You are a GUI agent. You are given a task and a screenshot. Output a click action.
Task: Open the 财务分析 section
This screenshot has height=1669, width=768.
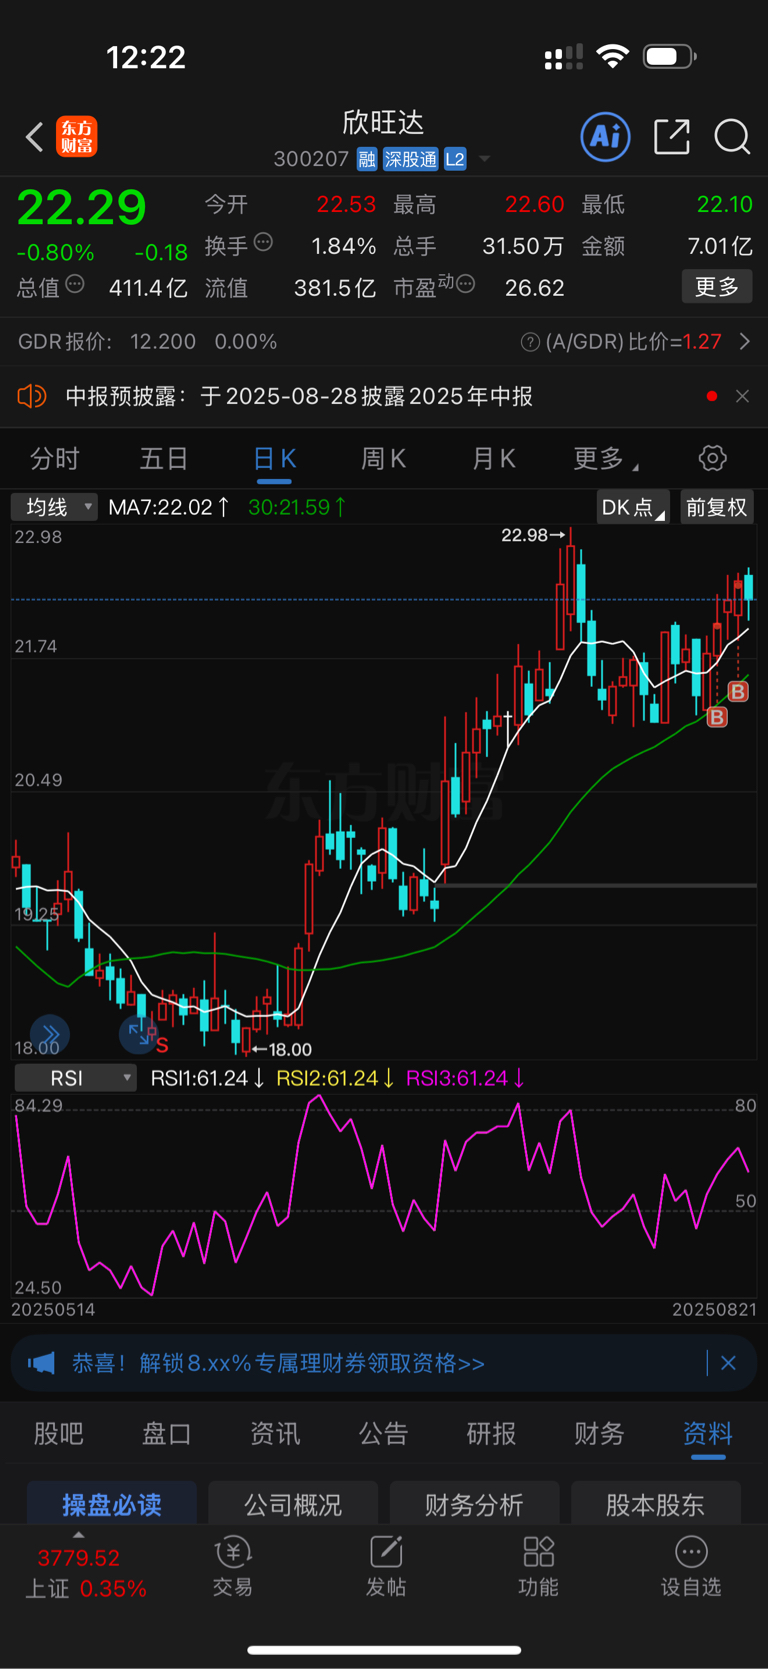(474, 1503)
